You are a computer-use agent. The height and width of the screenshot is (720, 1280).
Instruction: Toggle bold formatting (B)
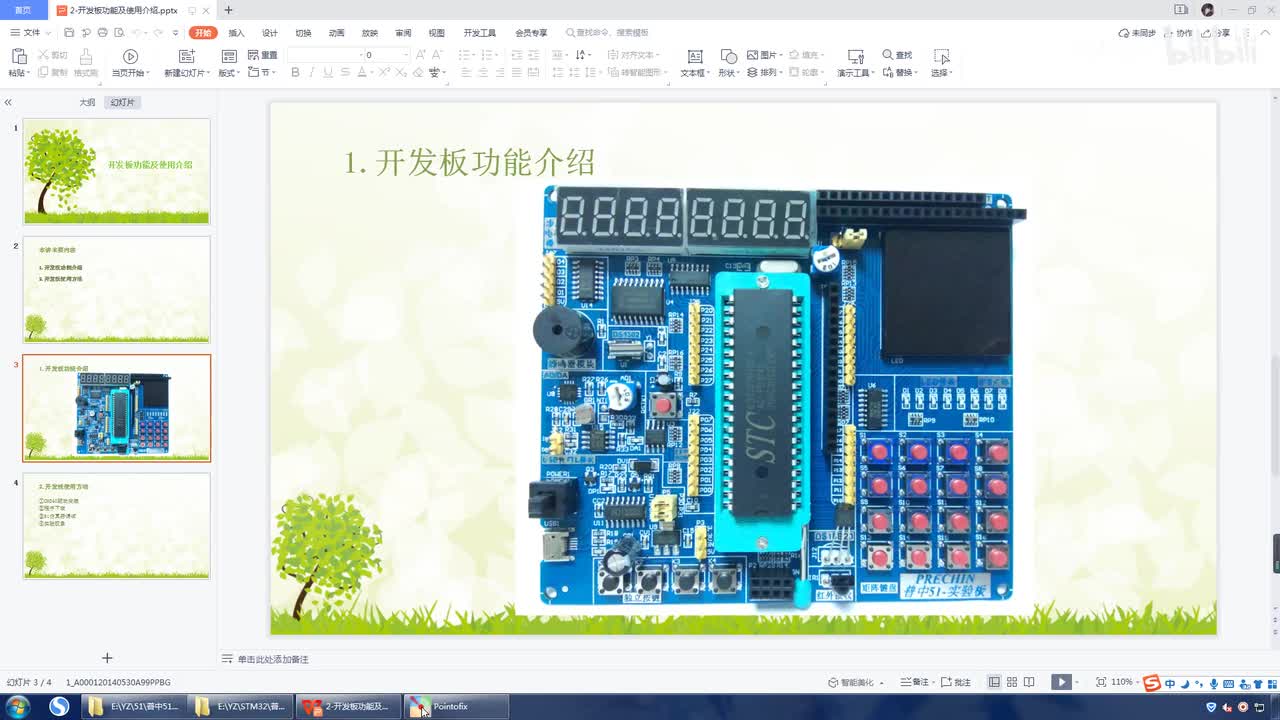pyautogui.click(x=295, y=72)
